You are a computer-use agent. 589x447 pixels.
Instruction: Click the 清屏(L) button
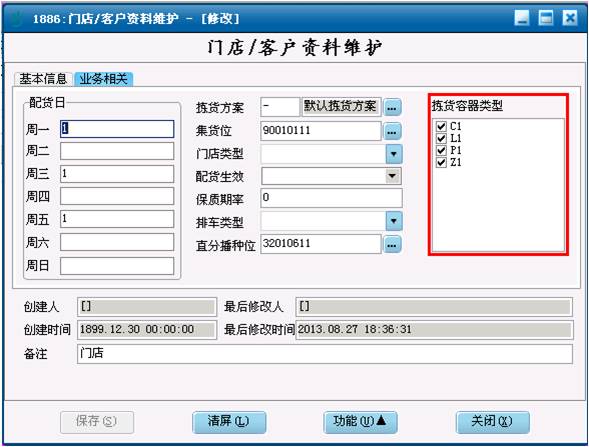229,422
